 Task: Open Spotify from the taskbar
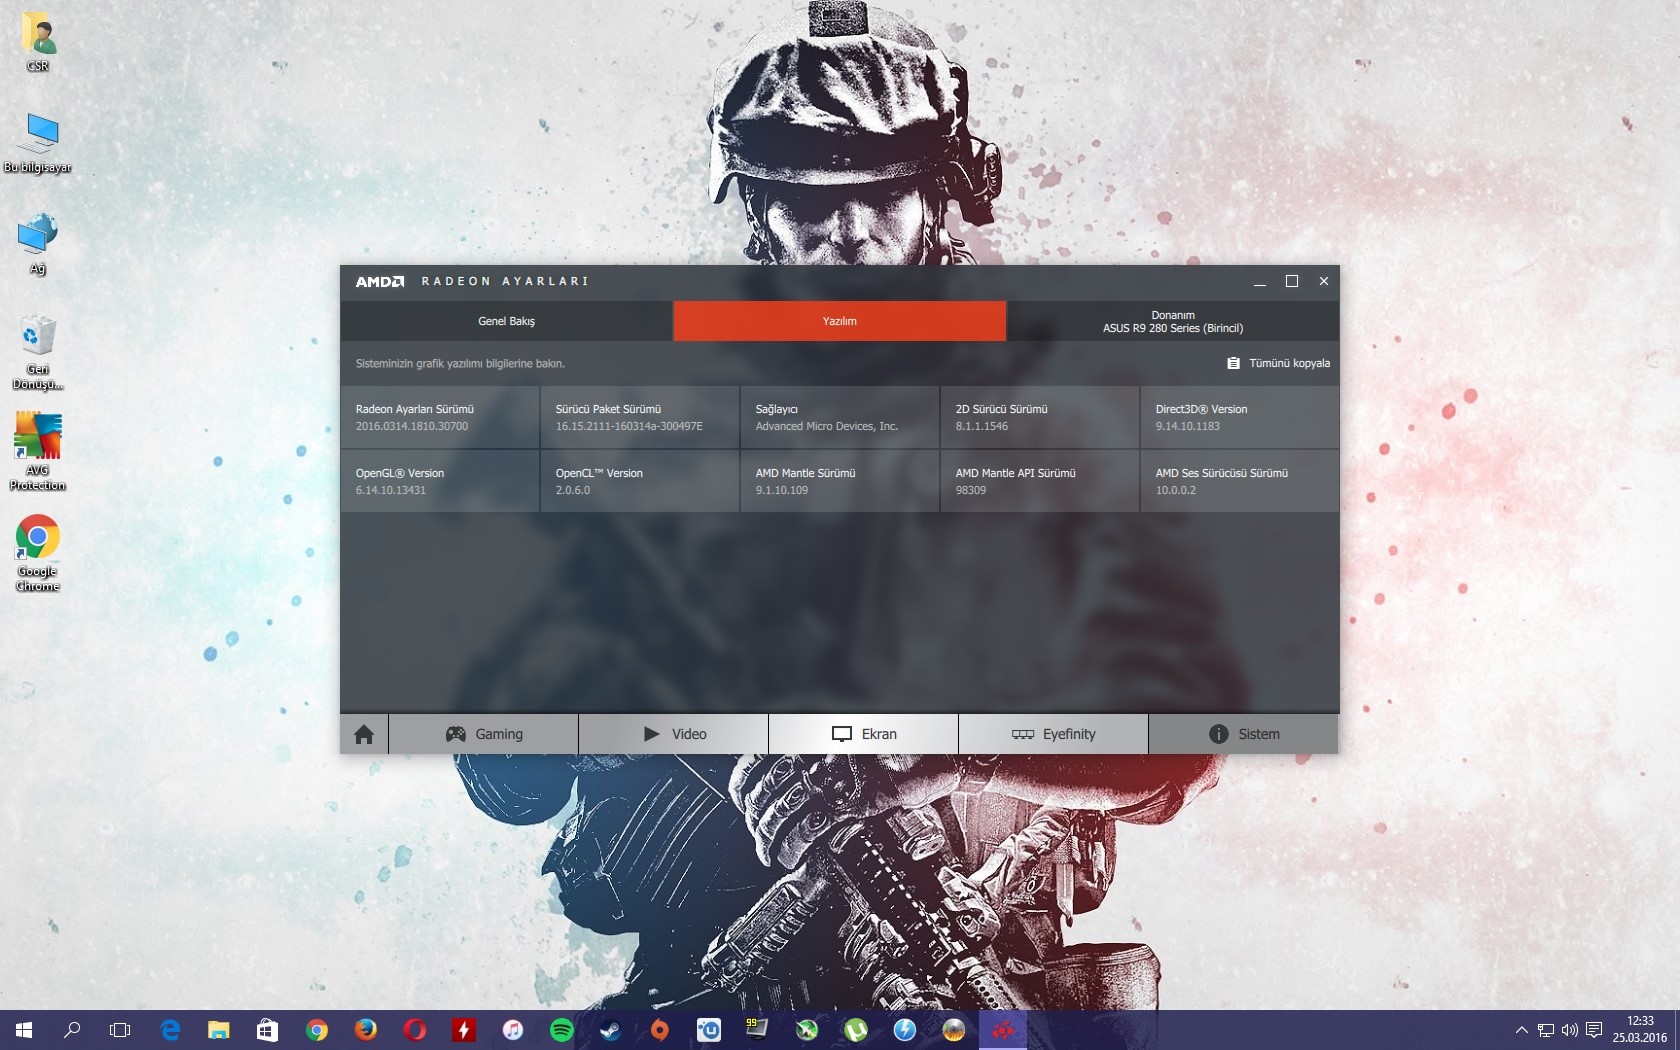[562, 1030]
